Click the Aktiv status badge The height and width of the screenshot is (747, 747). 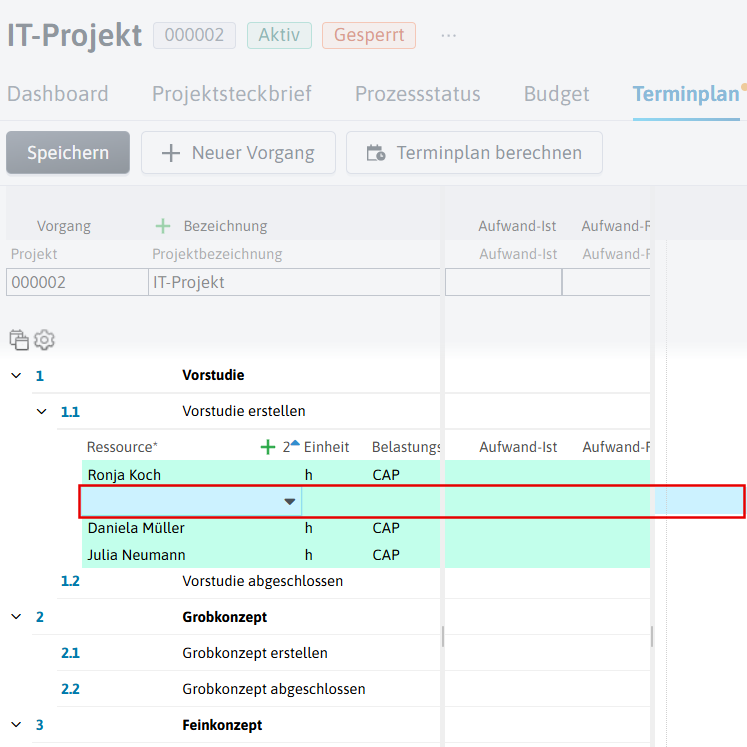coord(279,35)
